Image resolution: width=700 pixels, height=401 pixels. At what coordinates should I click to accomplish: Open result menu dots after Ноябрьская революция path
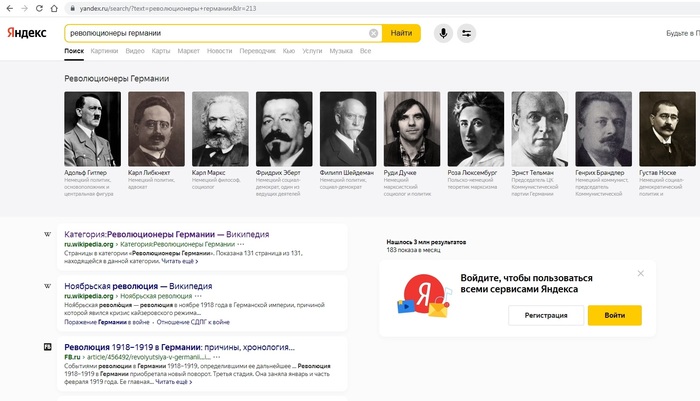(198, 296)
